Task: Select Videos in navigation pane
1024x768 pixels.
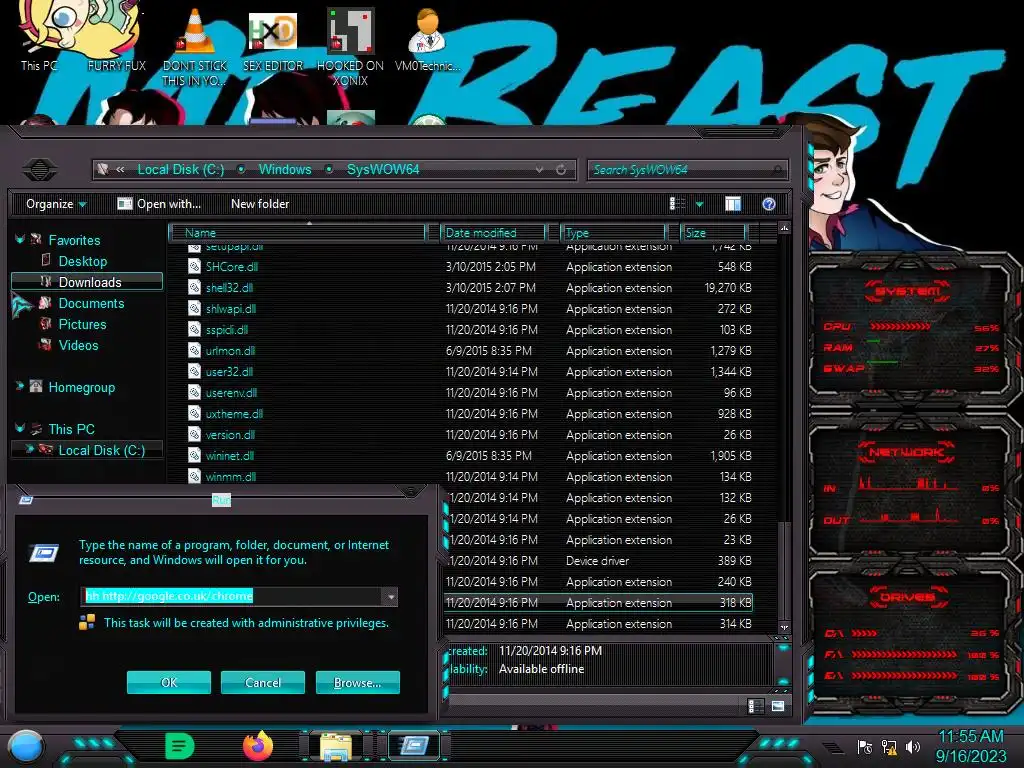Action: [78, 345]
